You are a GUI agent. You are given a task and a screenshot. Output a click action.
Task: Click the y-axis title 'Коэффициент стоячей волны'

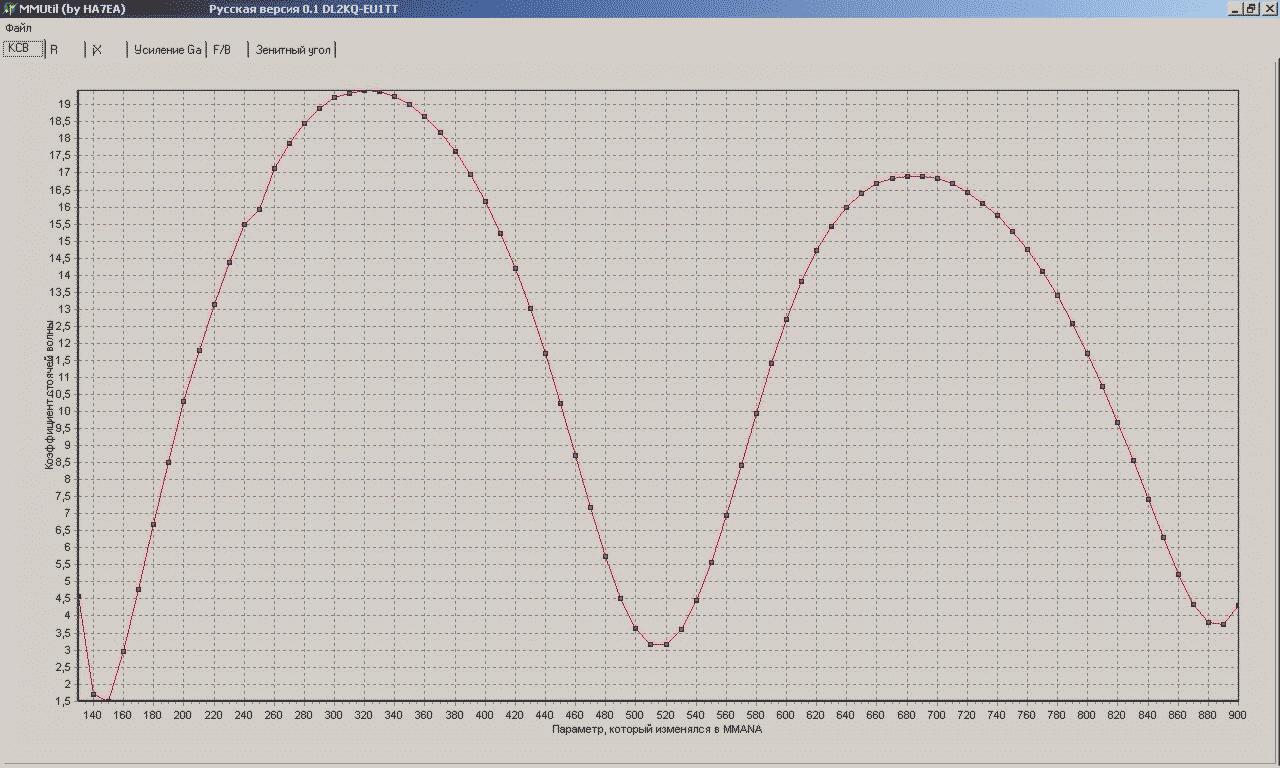point(49,394)
